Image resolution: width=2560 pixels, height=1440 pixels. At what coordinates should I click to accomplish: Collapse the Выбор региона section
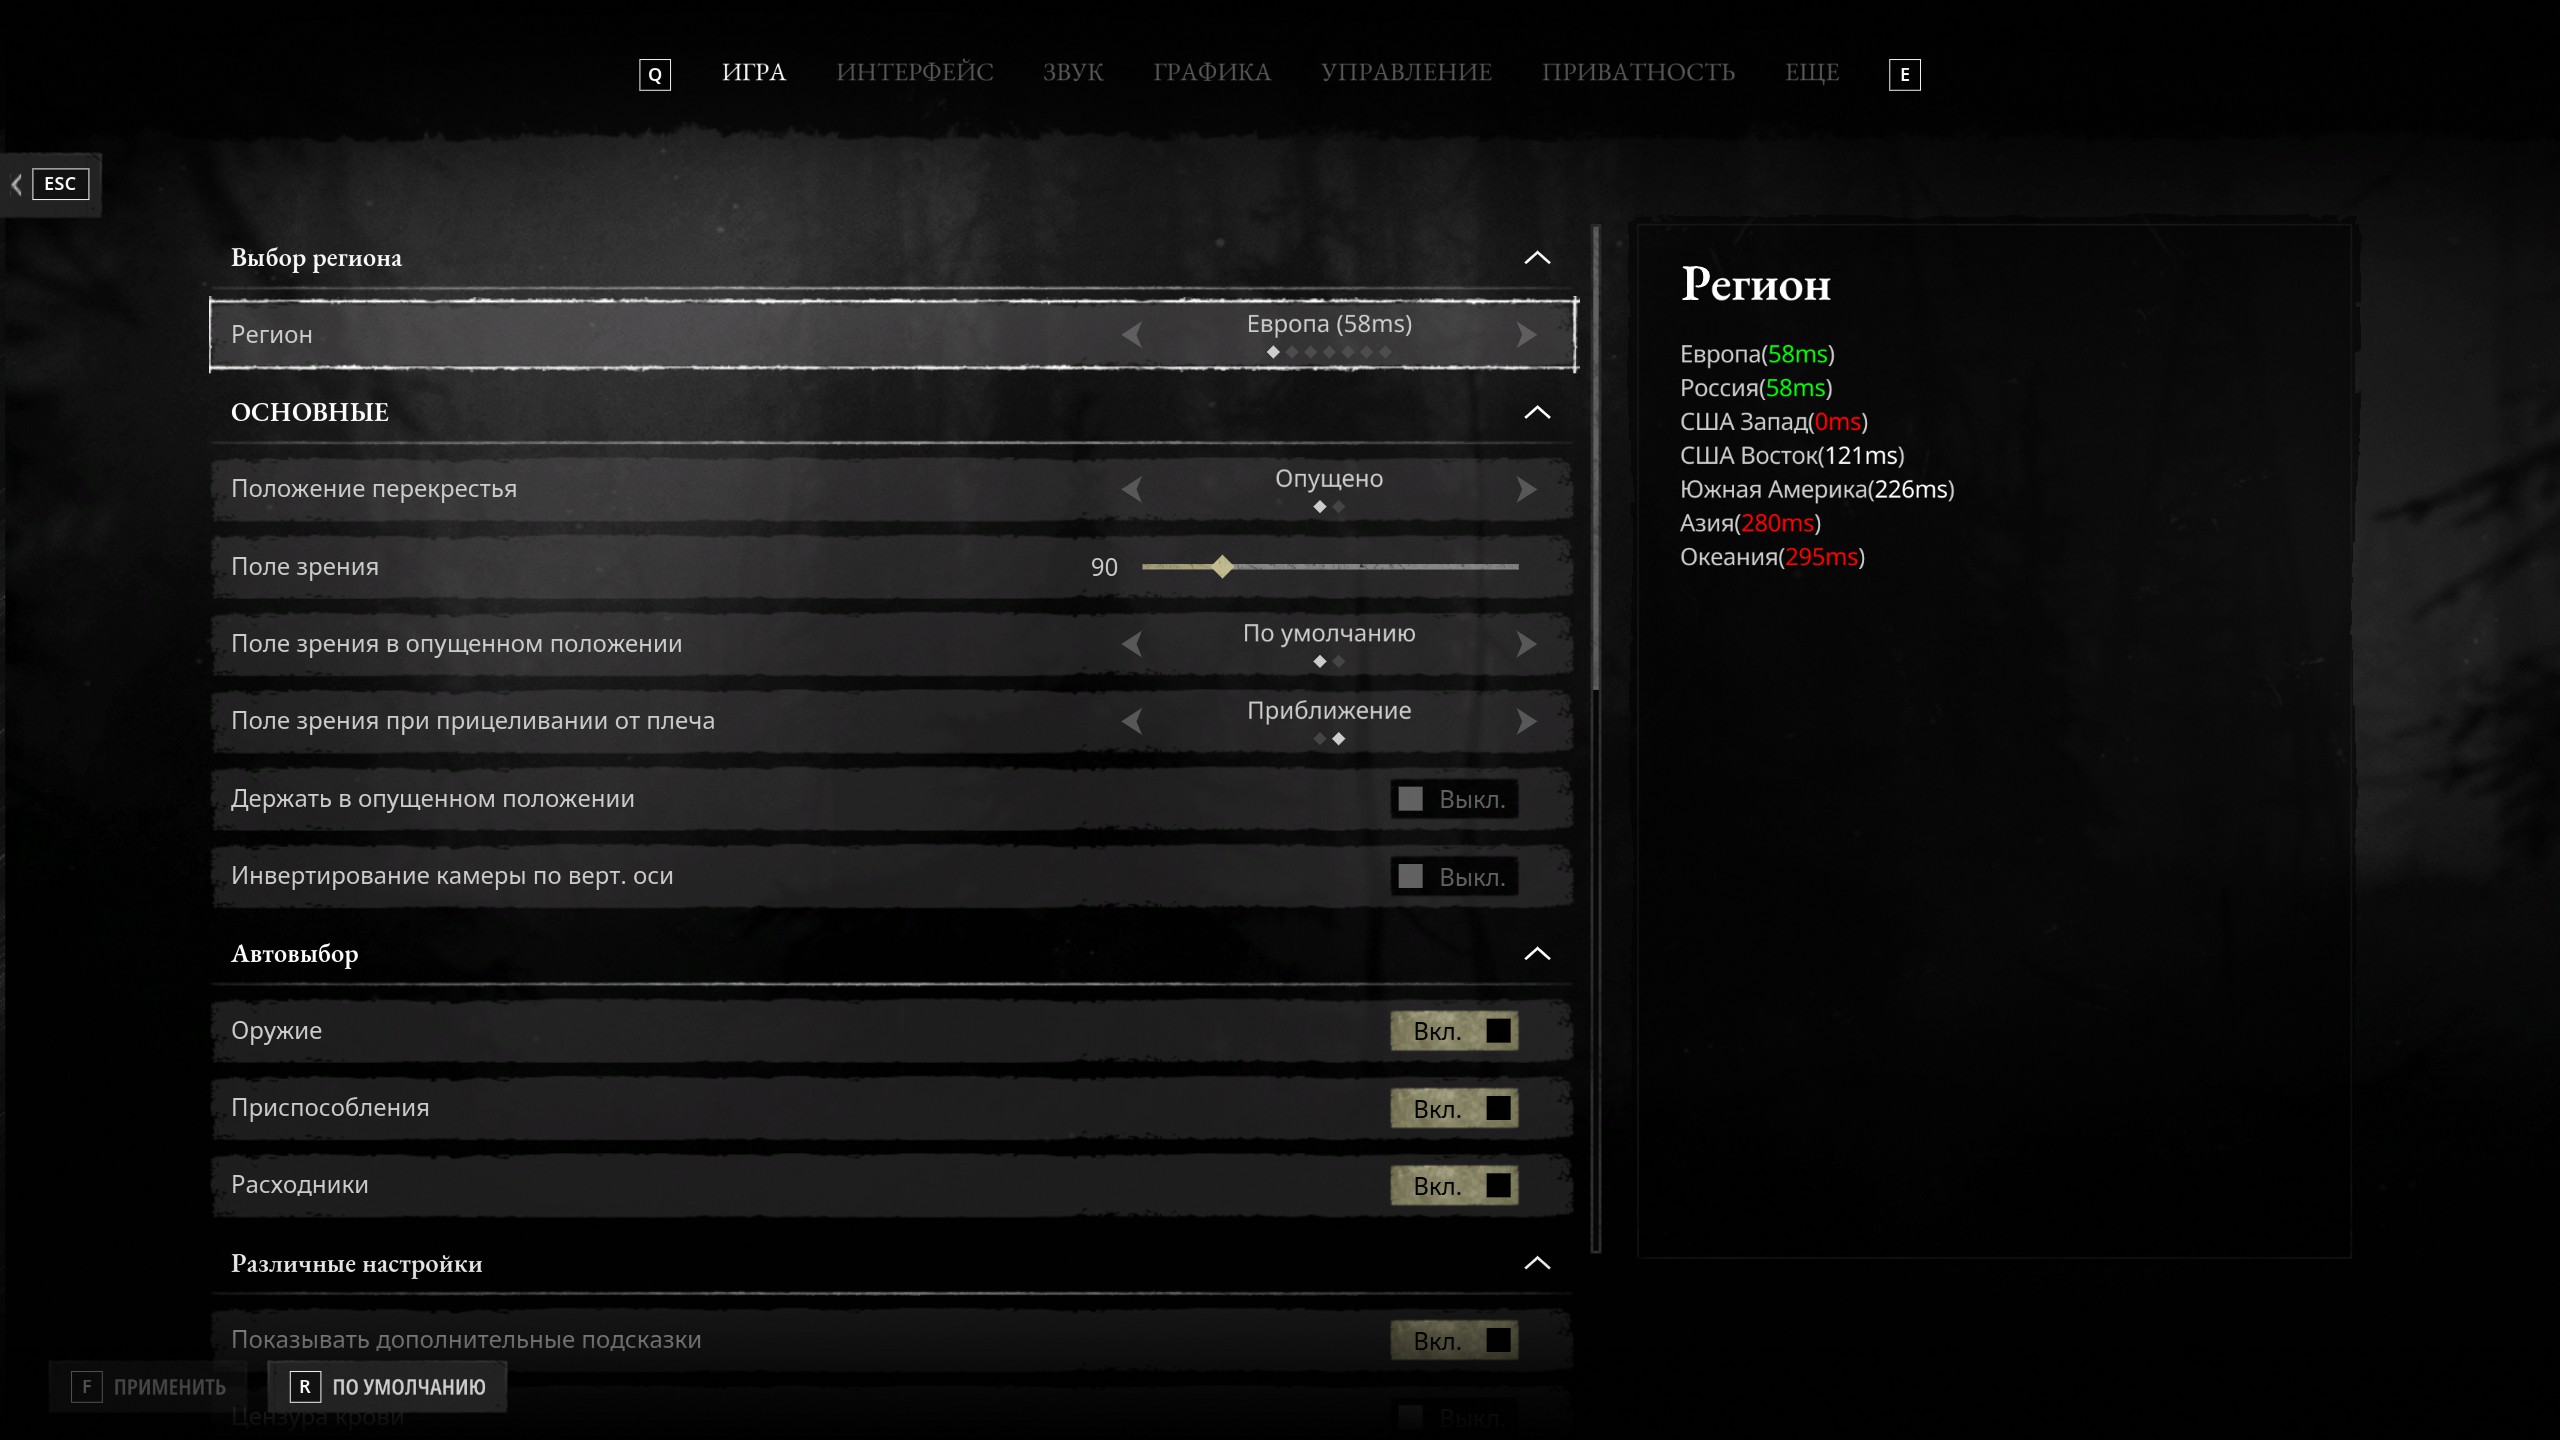click(1537, 258)
